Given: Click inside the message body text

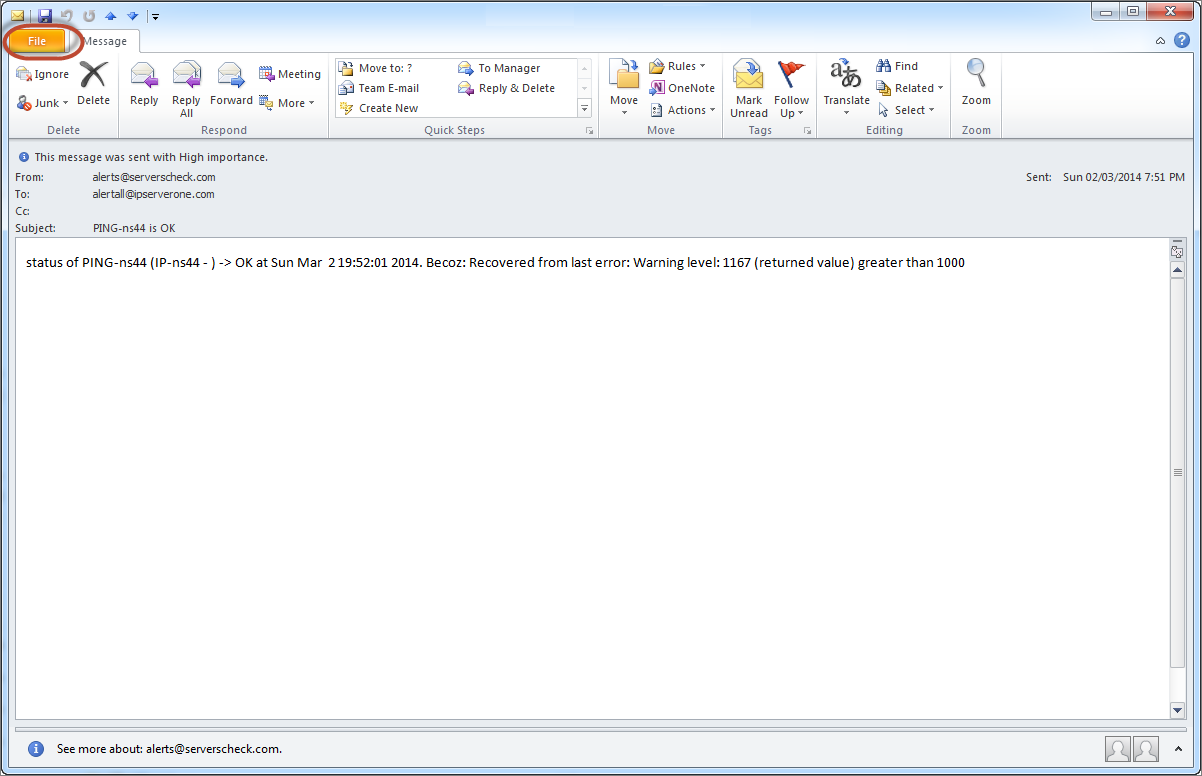Looking at the screenshot, I should [495, 263].
